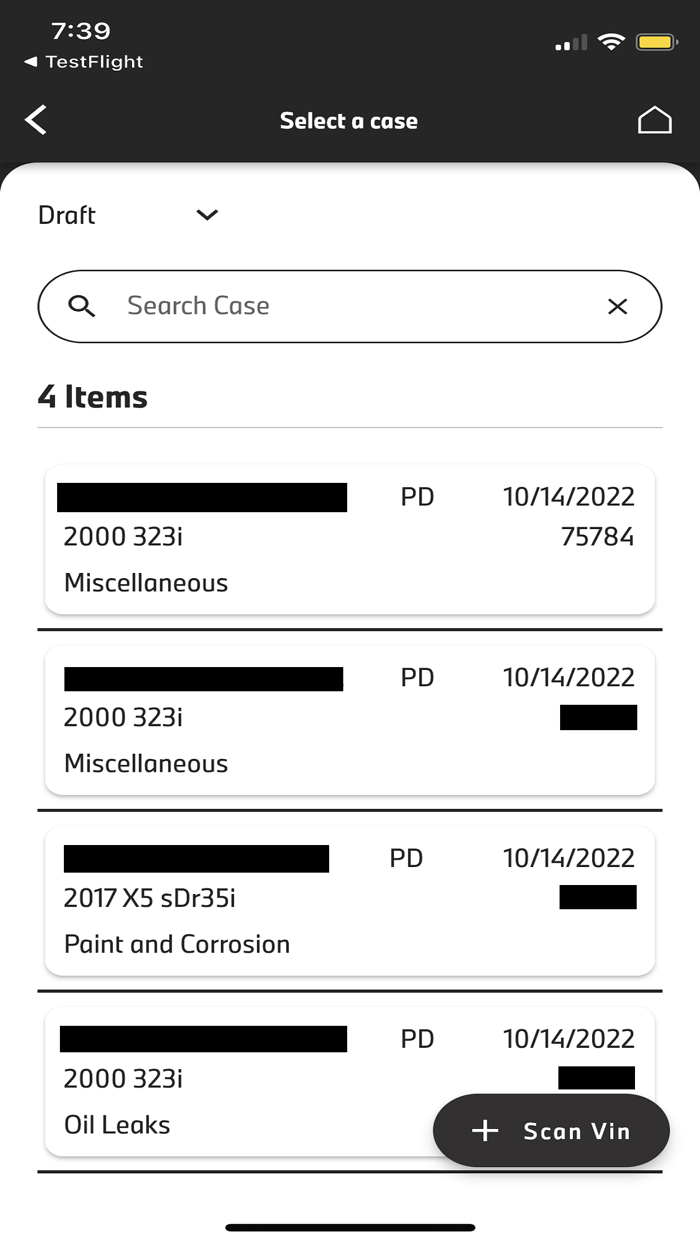Tap the home indicator bar

pos(350,1227)
